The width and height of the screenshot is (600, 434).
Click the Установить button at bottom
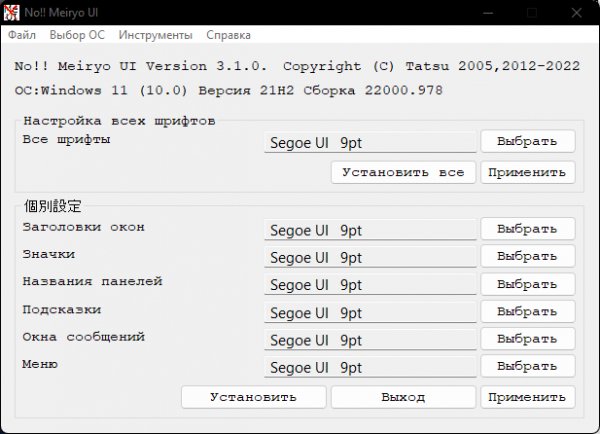point(254,397)
